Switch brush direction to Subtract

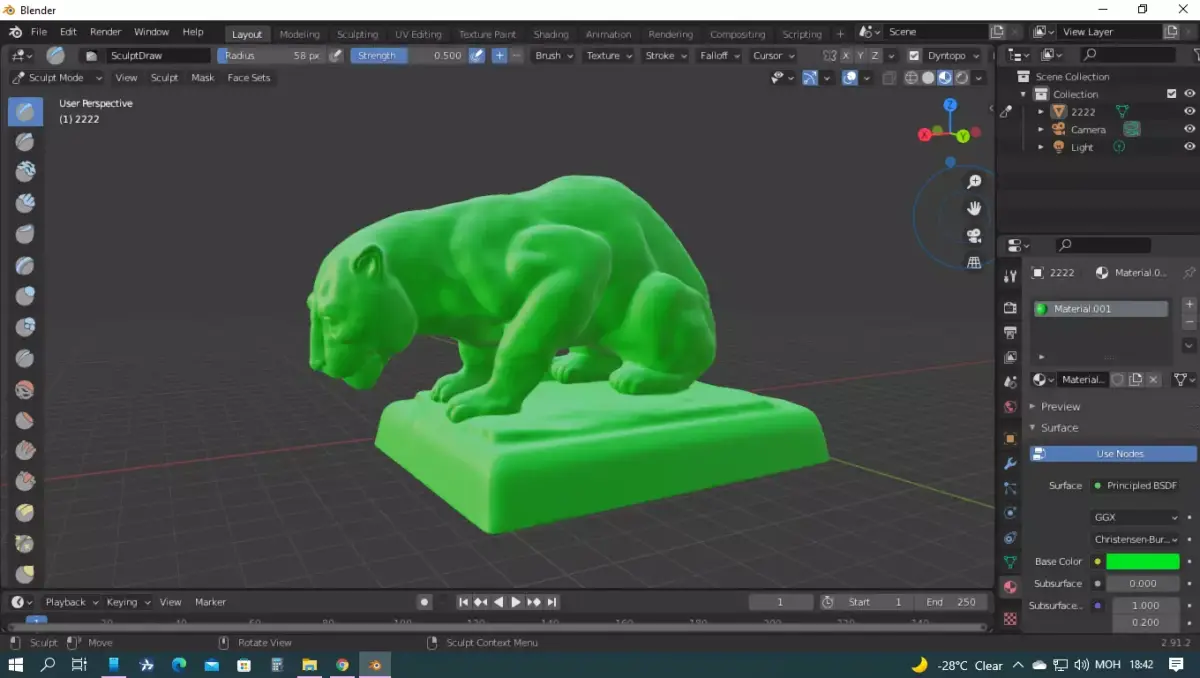(x=516, y=56)
